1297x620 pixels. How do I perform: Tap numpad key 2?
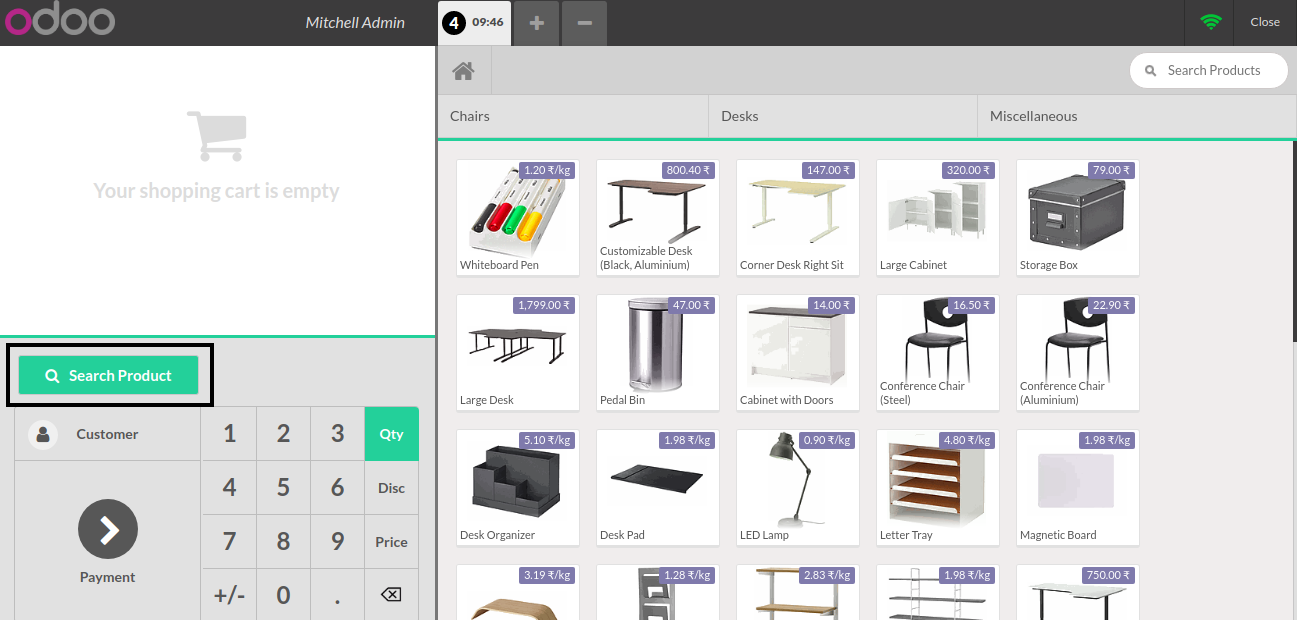coord(283,434)
